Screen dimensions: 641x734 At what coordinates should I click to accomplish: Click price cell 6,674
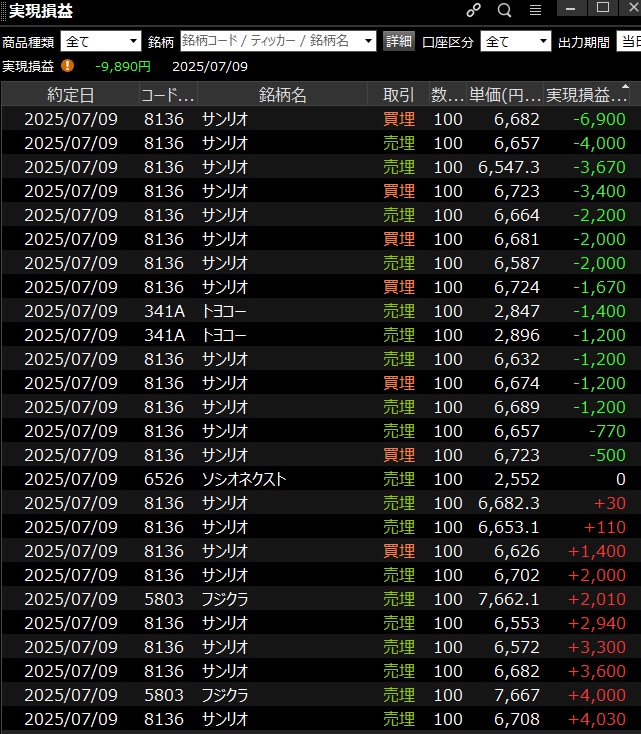[517, 383]
